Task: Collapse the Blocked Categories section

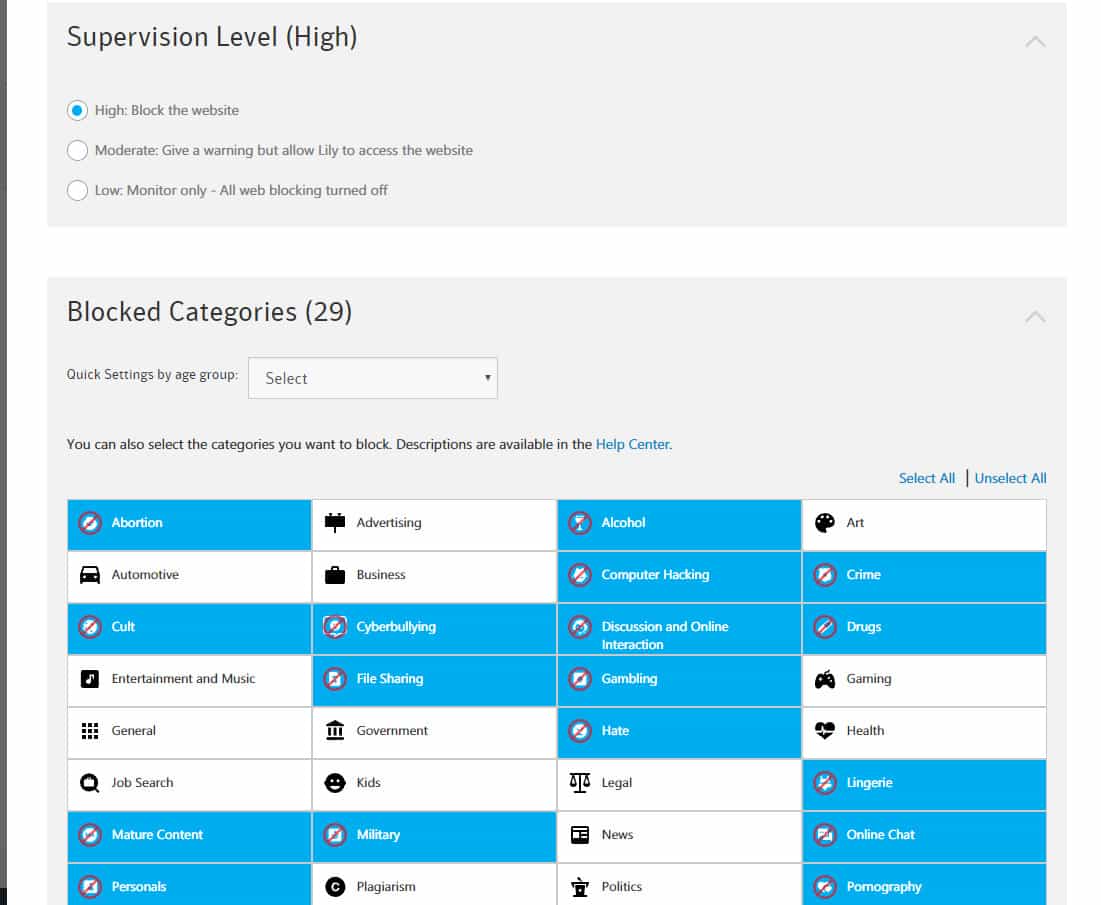Action: (x=1035, y=317)
